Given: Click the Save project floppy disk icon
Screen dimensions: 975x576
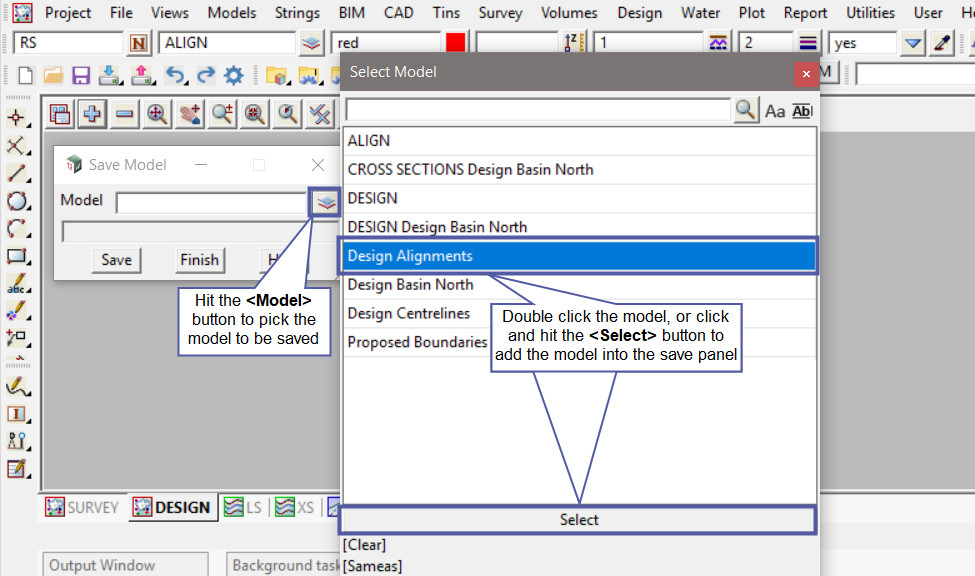Looking at the screenshot, I should 81,76.
